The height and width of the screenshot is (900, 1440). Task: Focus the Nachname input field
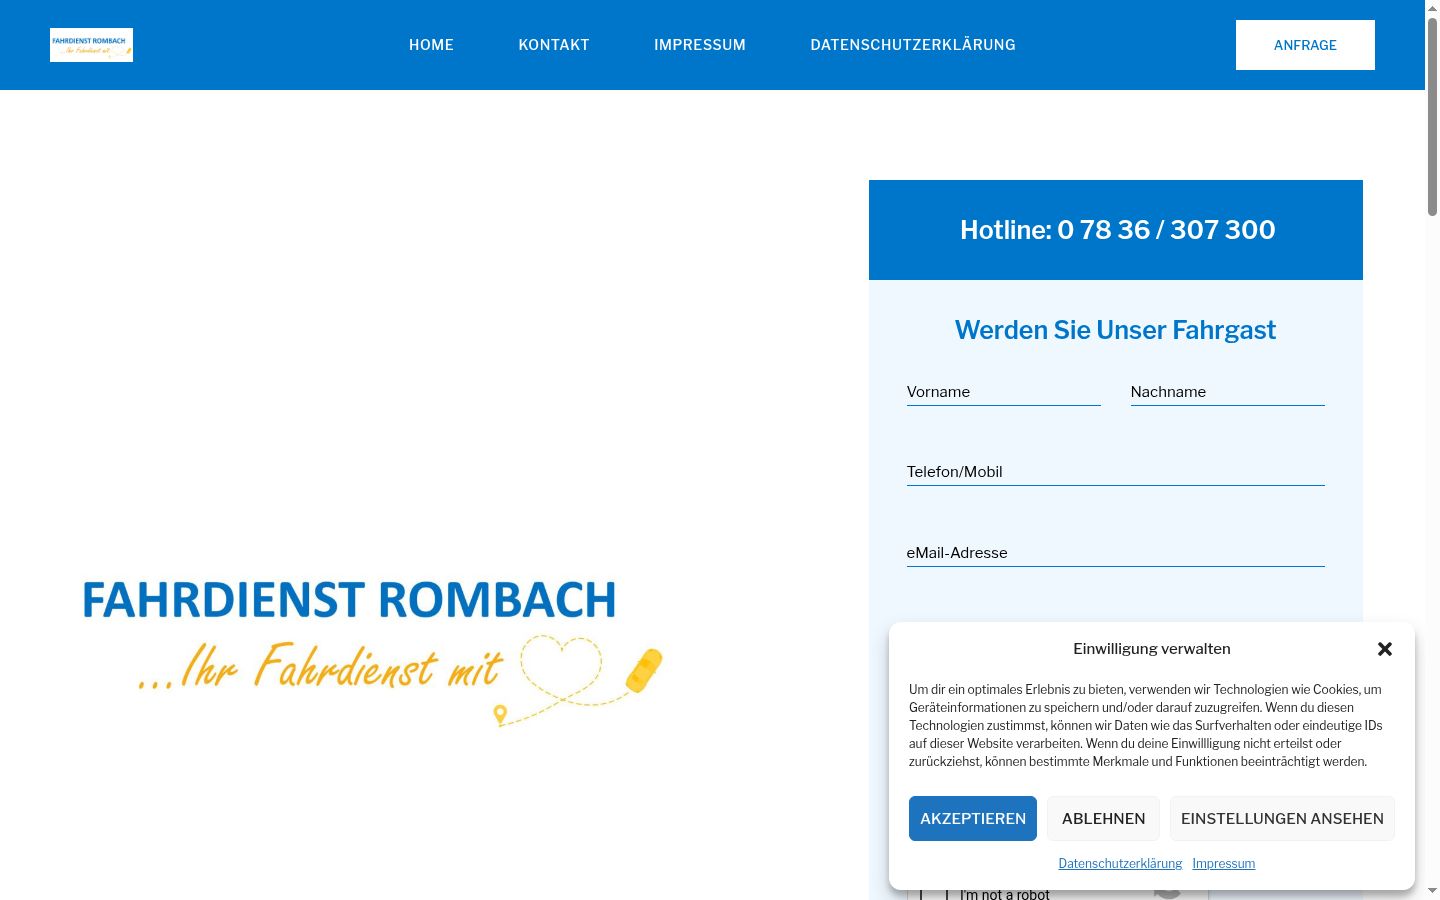tap(1227, 392)
